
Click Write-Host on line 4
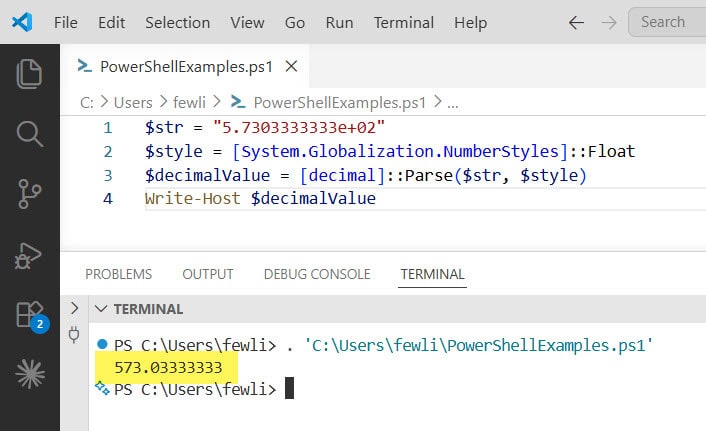(x=193, y=199)
